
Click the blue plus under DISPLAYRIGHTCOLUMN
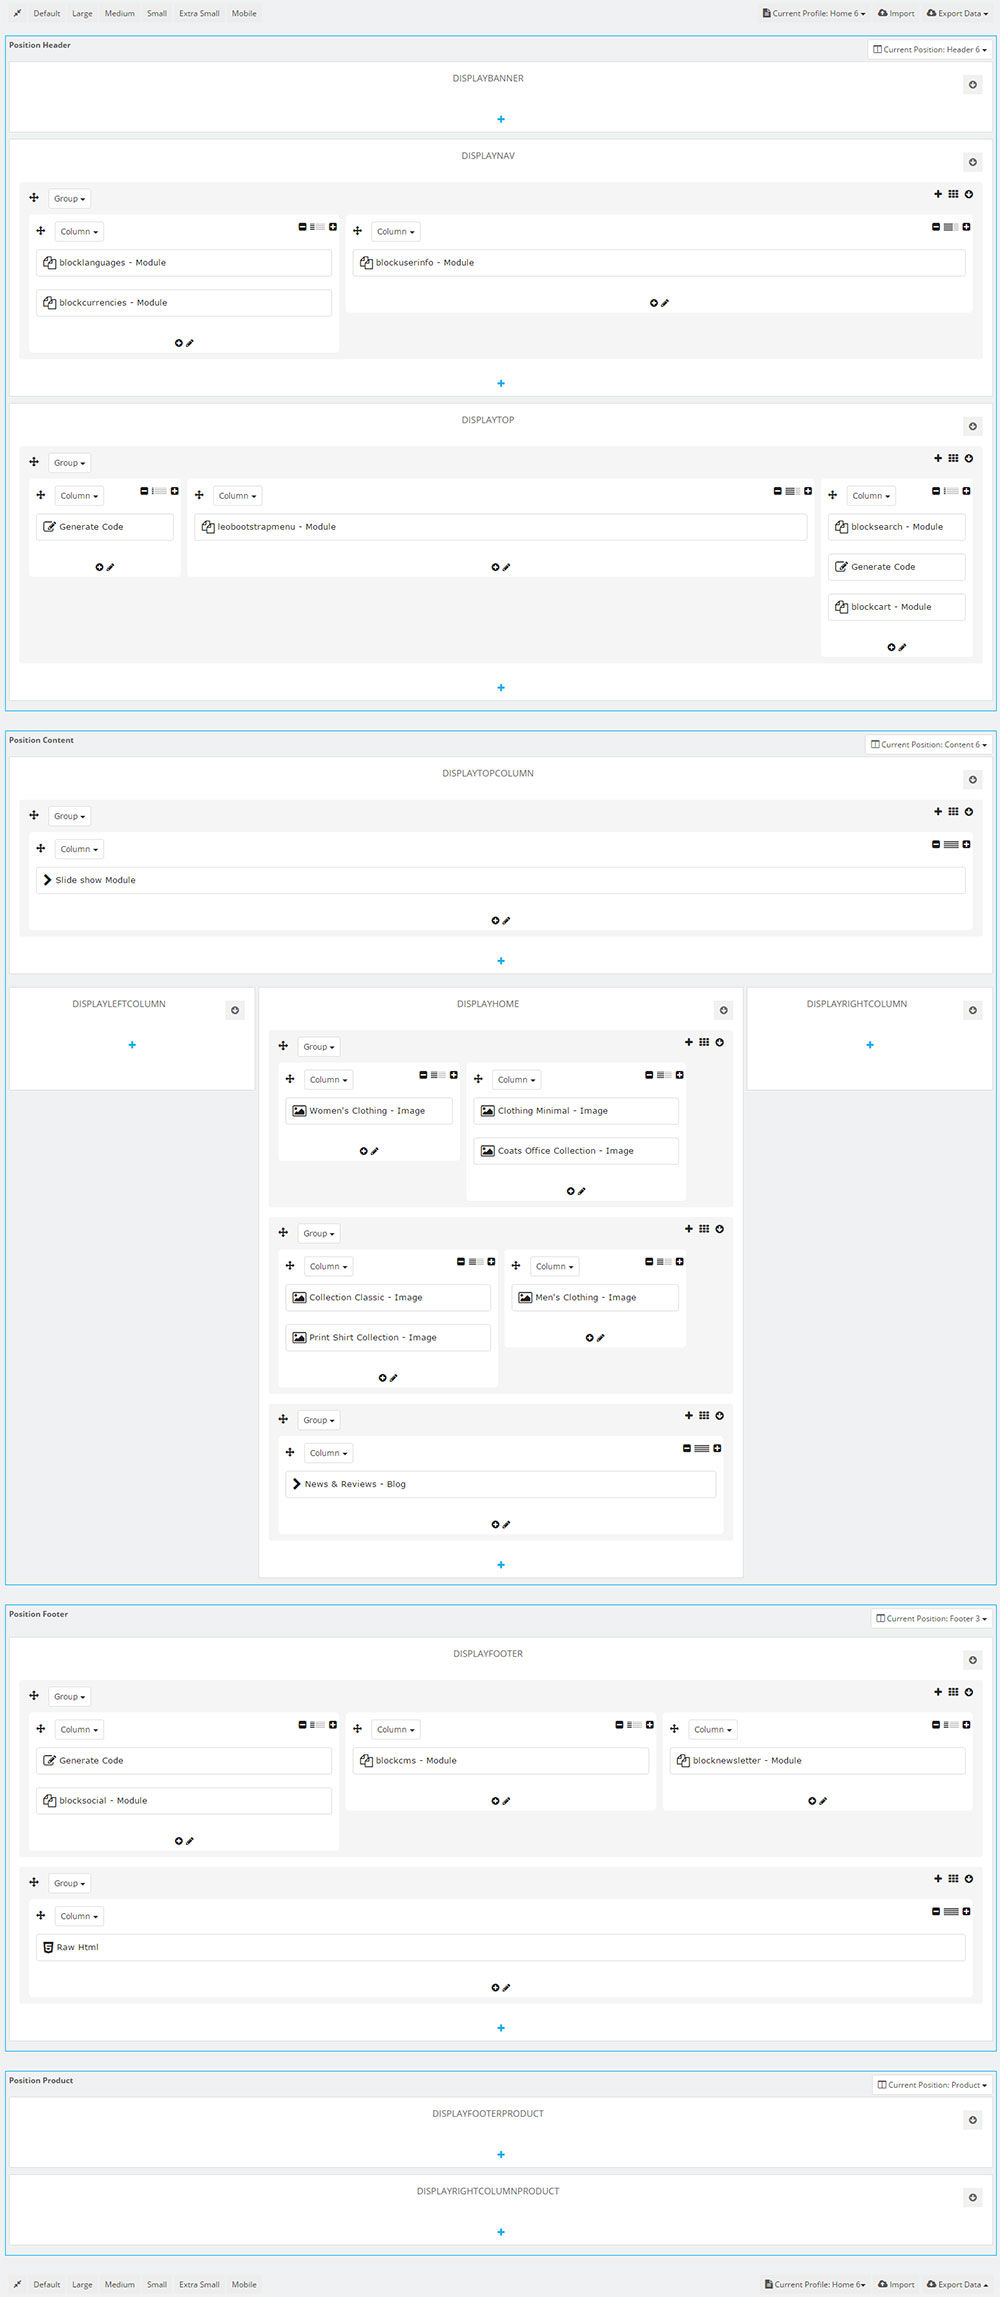pyautogui.click(x=870, y=1045)
